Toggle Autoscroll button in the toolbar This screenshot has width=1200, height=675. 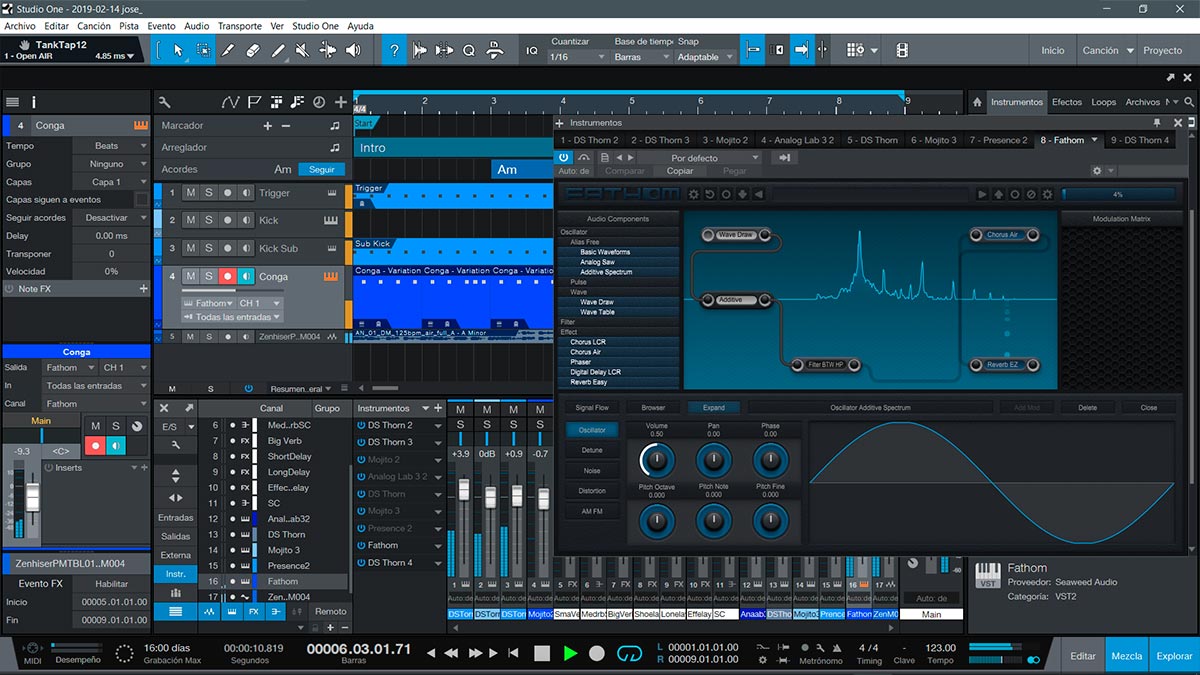point(802,50)
